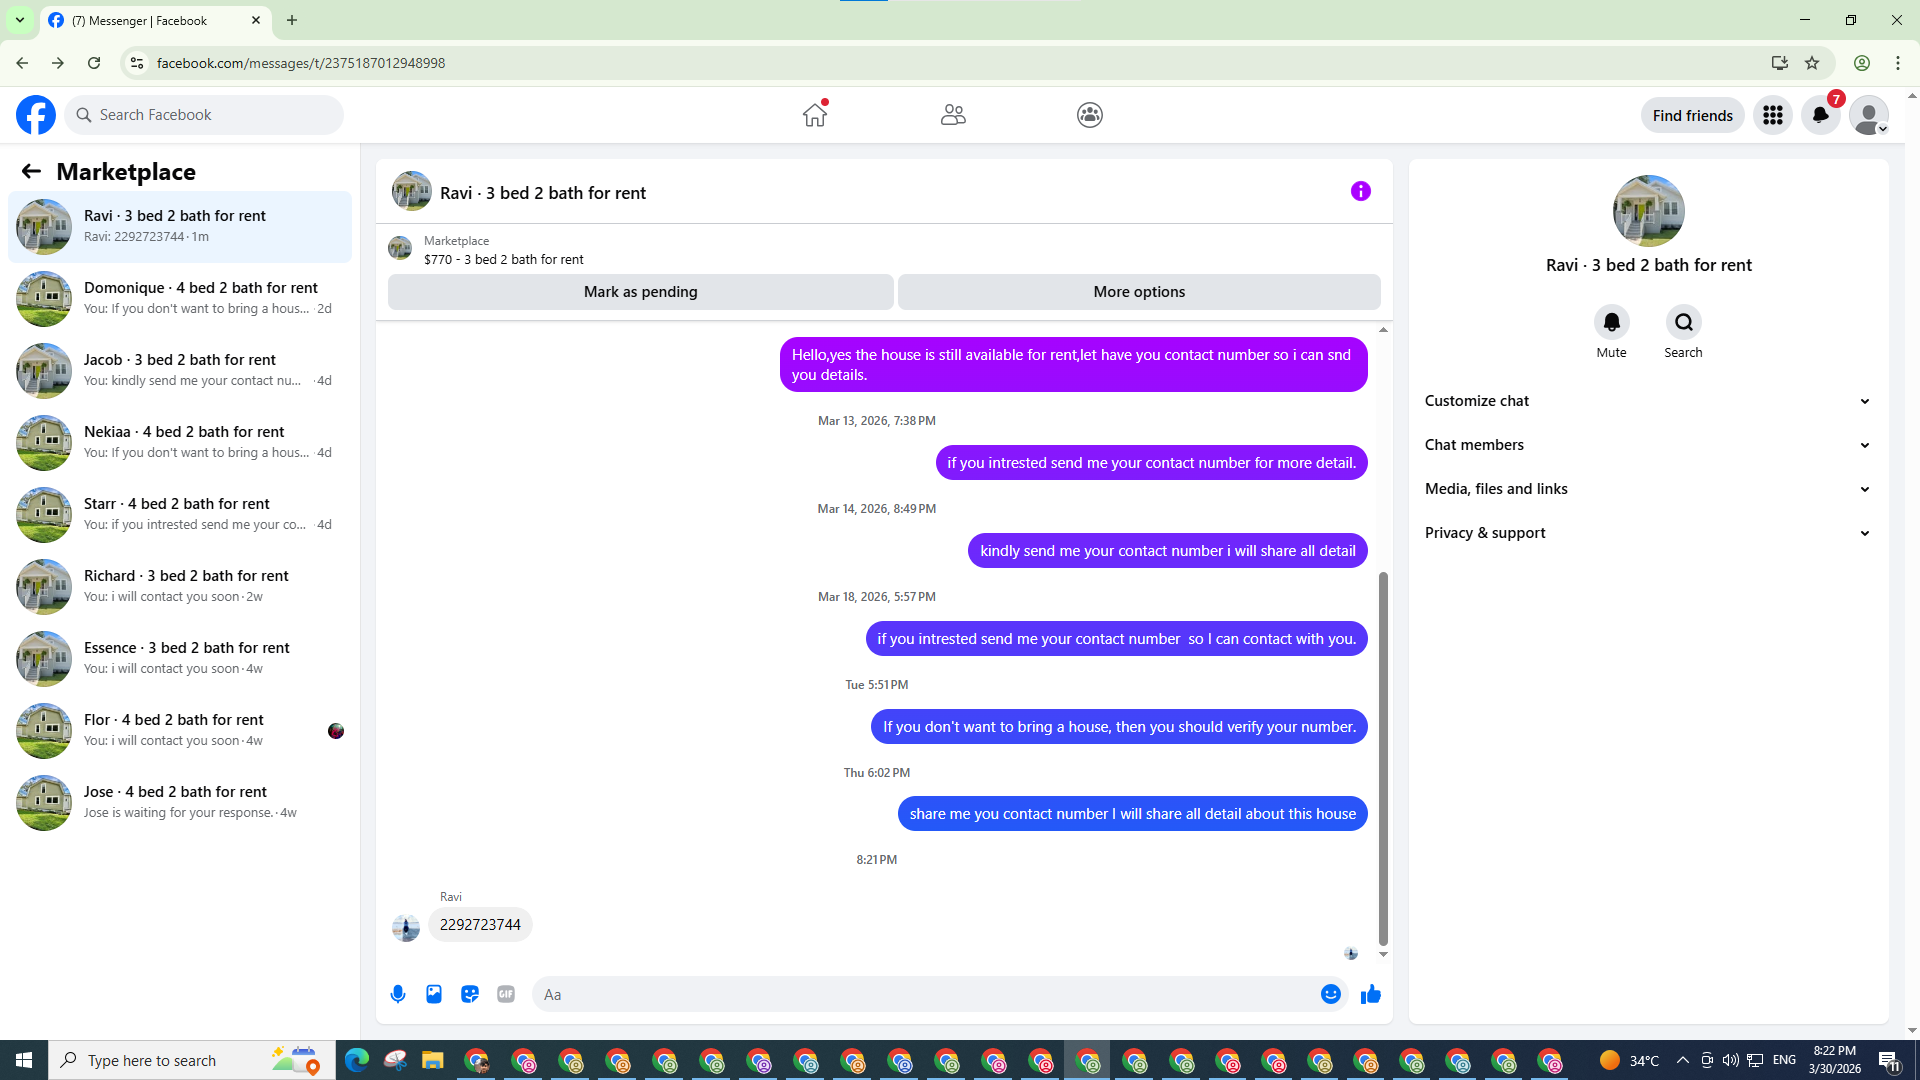
Task: Mute the Ravi conversation
Action: tap(1611, 322)
